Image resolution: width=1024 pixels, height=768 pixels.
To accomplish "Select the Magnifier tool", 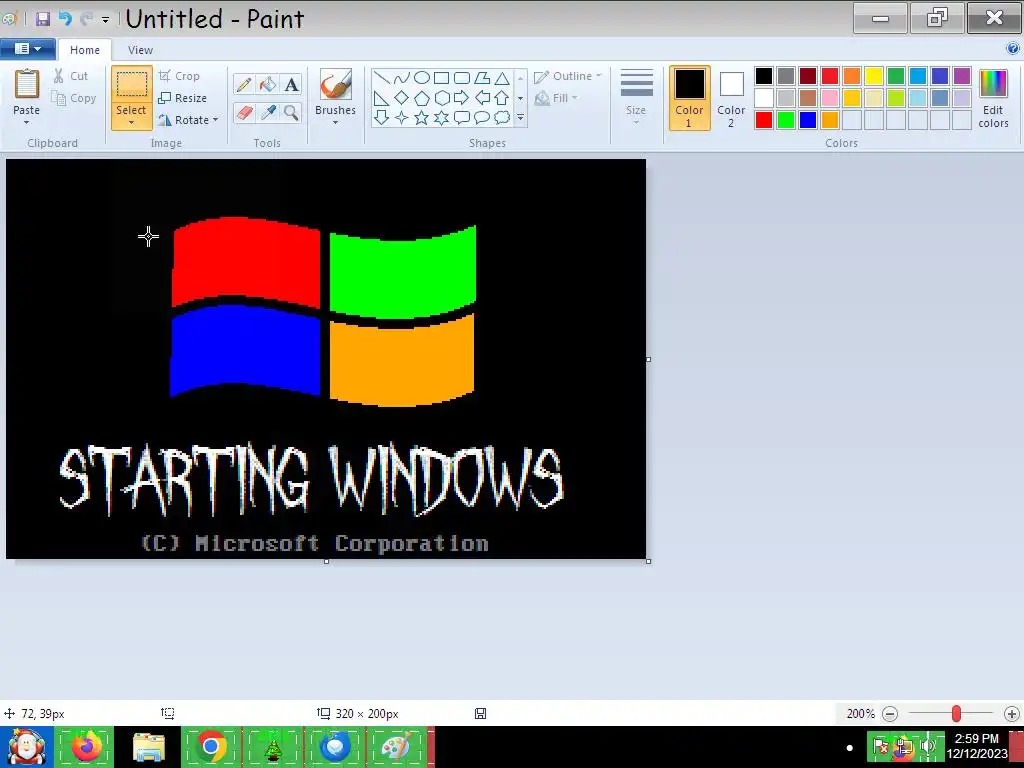I will (x=291, y=112).
